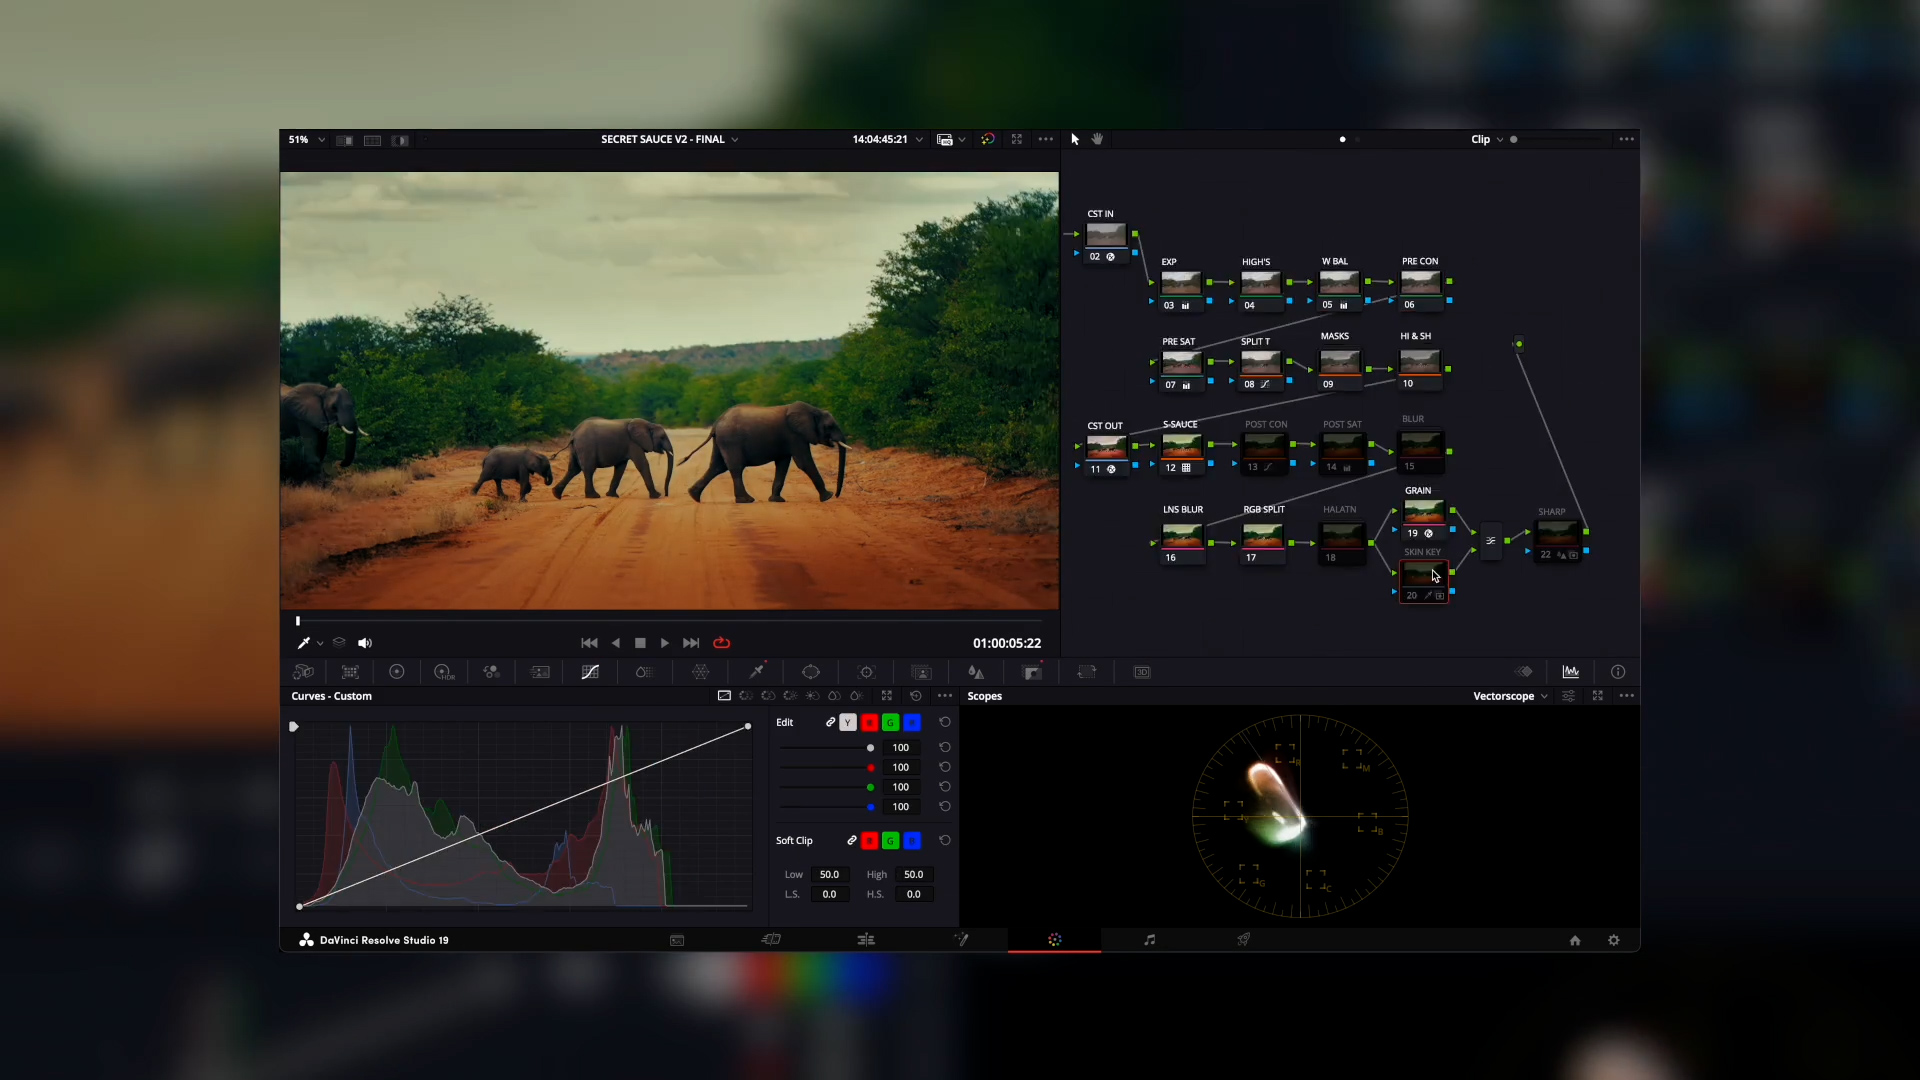This screenshot has width=1920, height=1080.
Task: Toggle Edit curve channel ganging link
Action: (x=830, y=722)
